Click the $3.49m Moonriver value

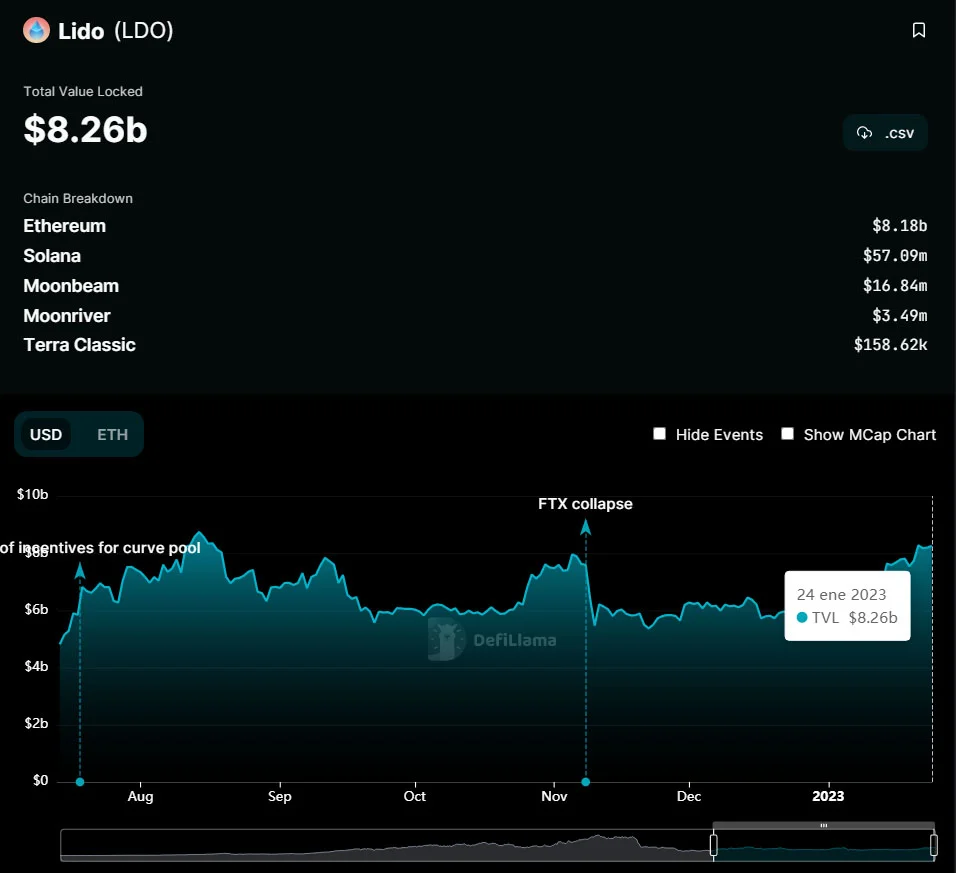(899, 316)
